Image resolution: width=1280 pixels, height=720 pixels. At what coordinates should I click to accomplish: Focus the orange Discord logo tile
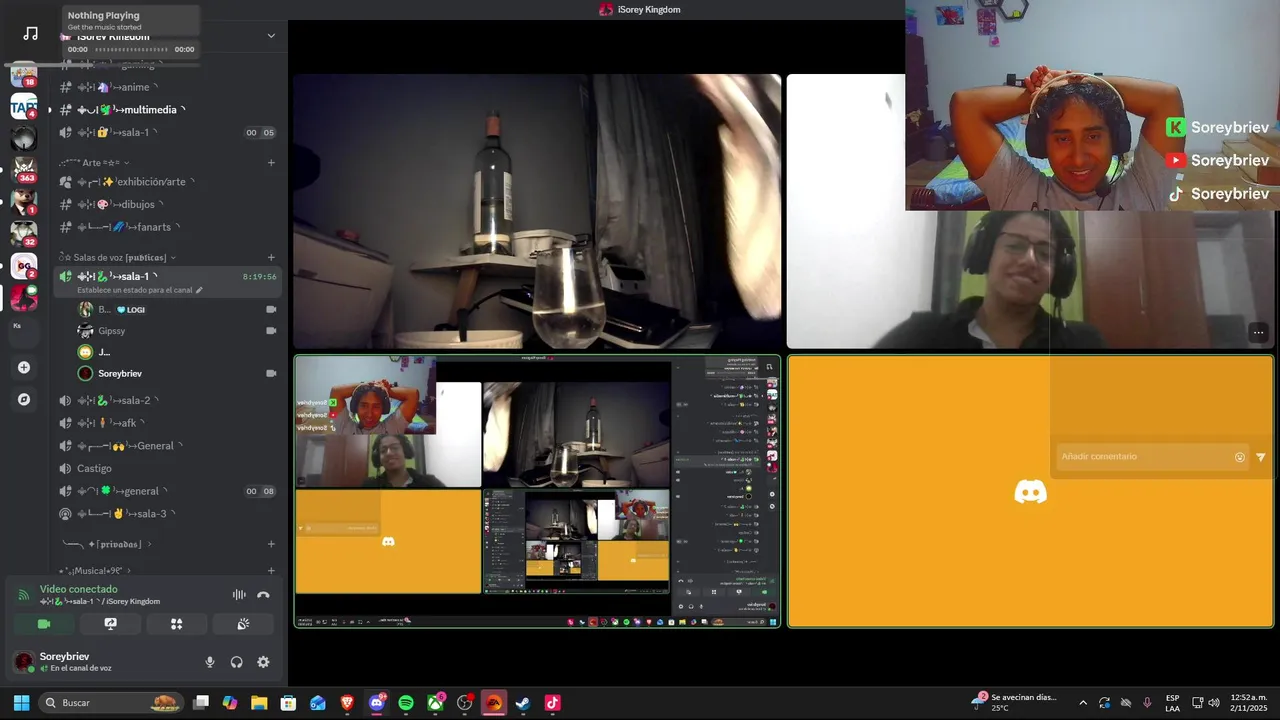(x=1030, y=491)
